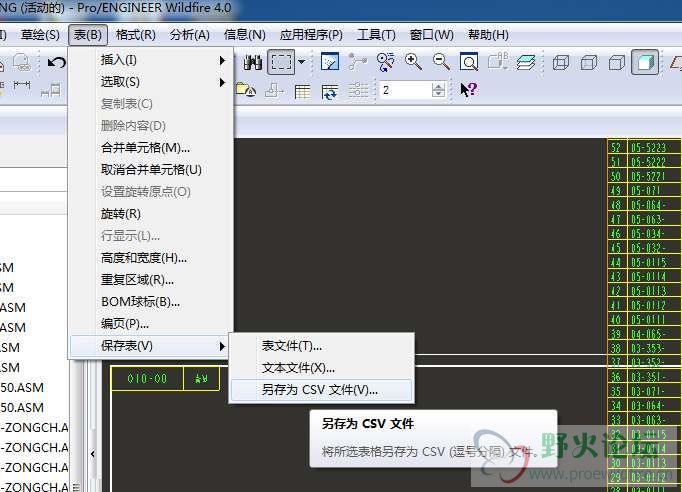Screen dimensions: 682x492
Task: Click the BOM row number 52
Action: click(617, 147)
